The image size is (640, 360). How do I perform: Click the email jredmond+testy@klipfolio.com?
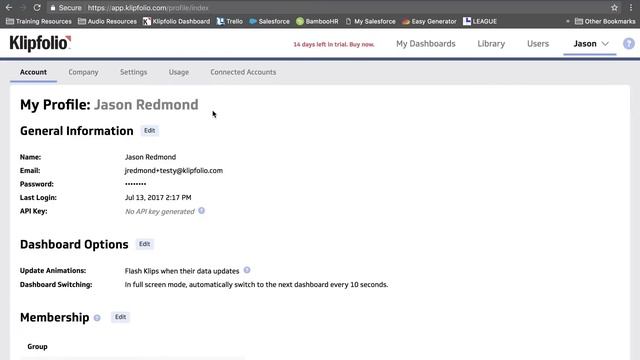pos(174,171)
